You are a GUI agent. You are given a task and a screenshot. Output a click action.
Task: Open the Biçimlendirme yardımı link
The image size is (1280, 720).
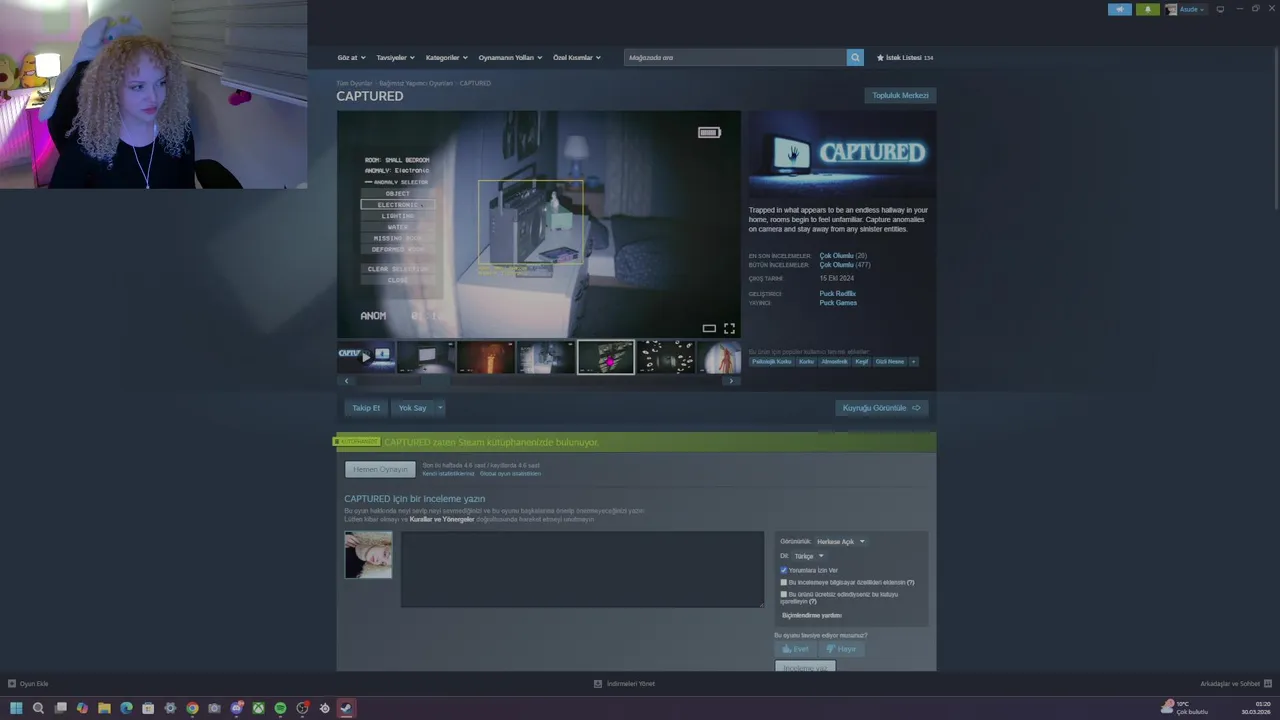pyautogui.click(x=812, y=615)
